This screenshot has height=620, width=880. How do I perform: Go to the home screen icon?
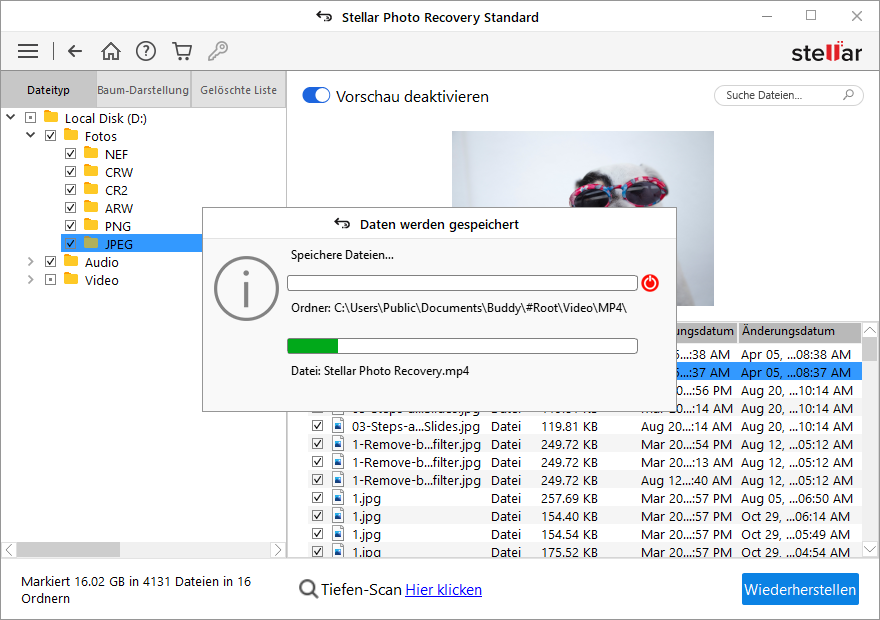pos(111,51)
